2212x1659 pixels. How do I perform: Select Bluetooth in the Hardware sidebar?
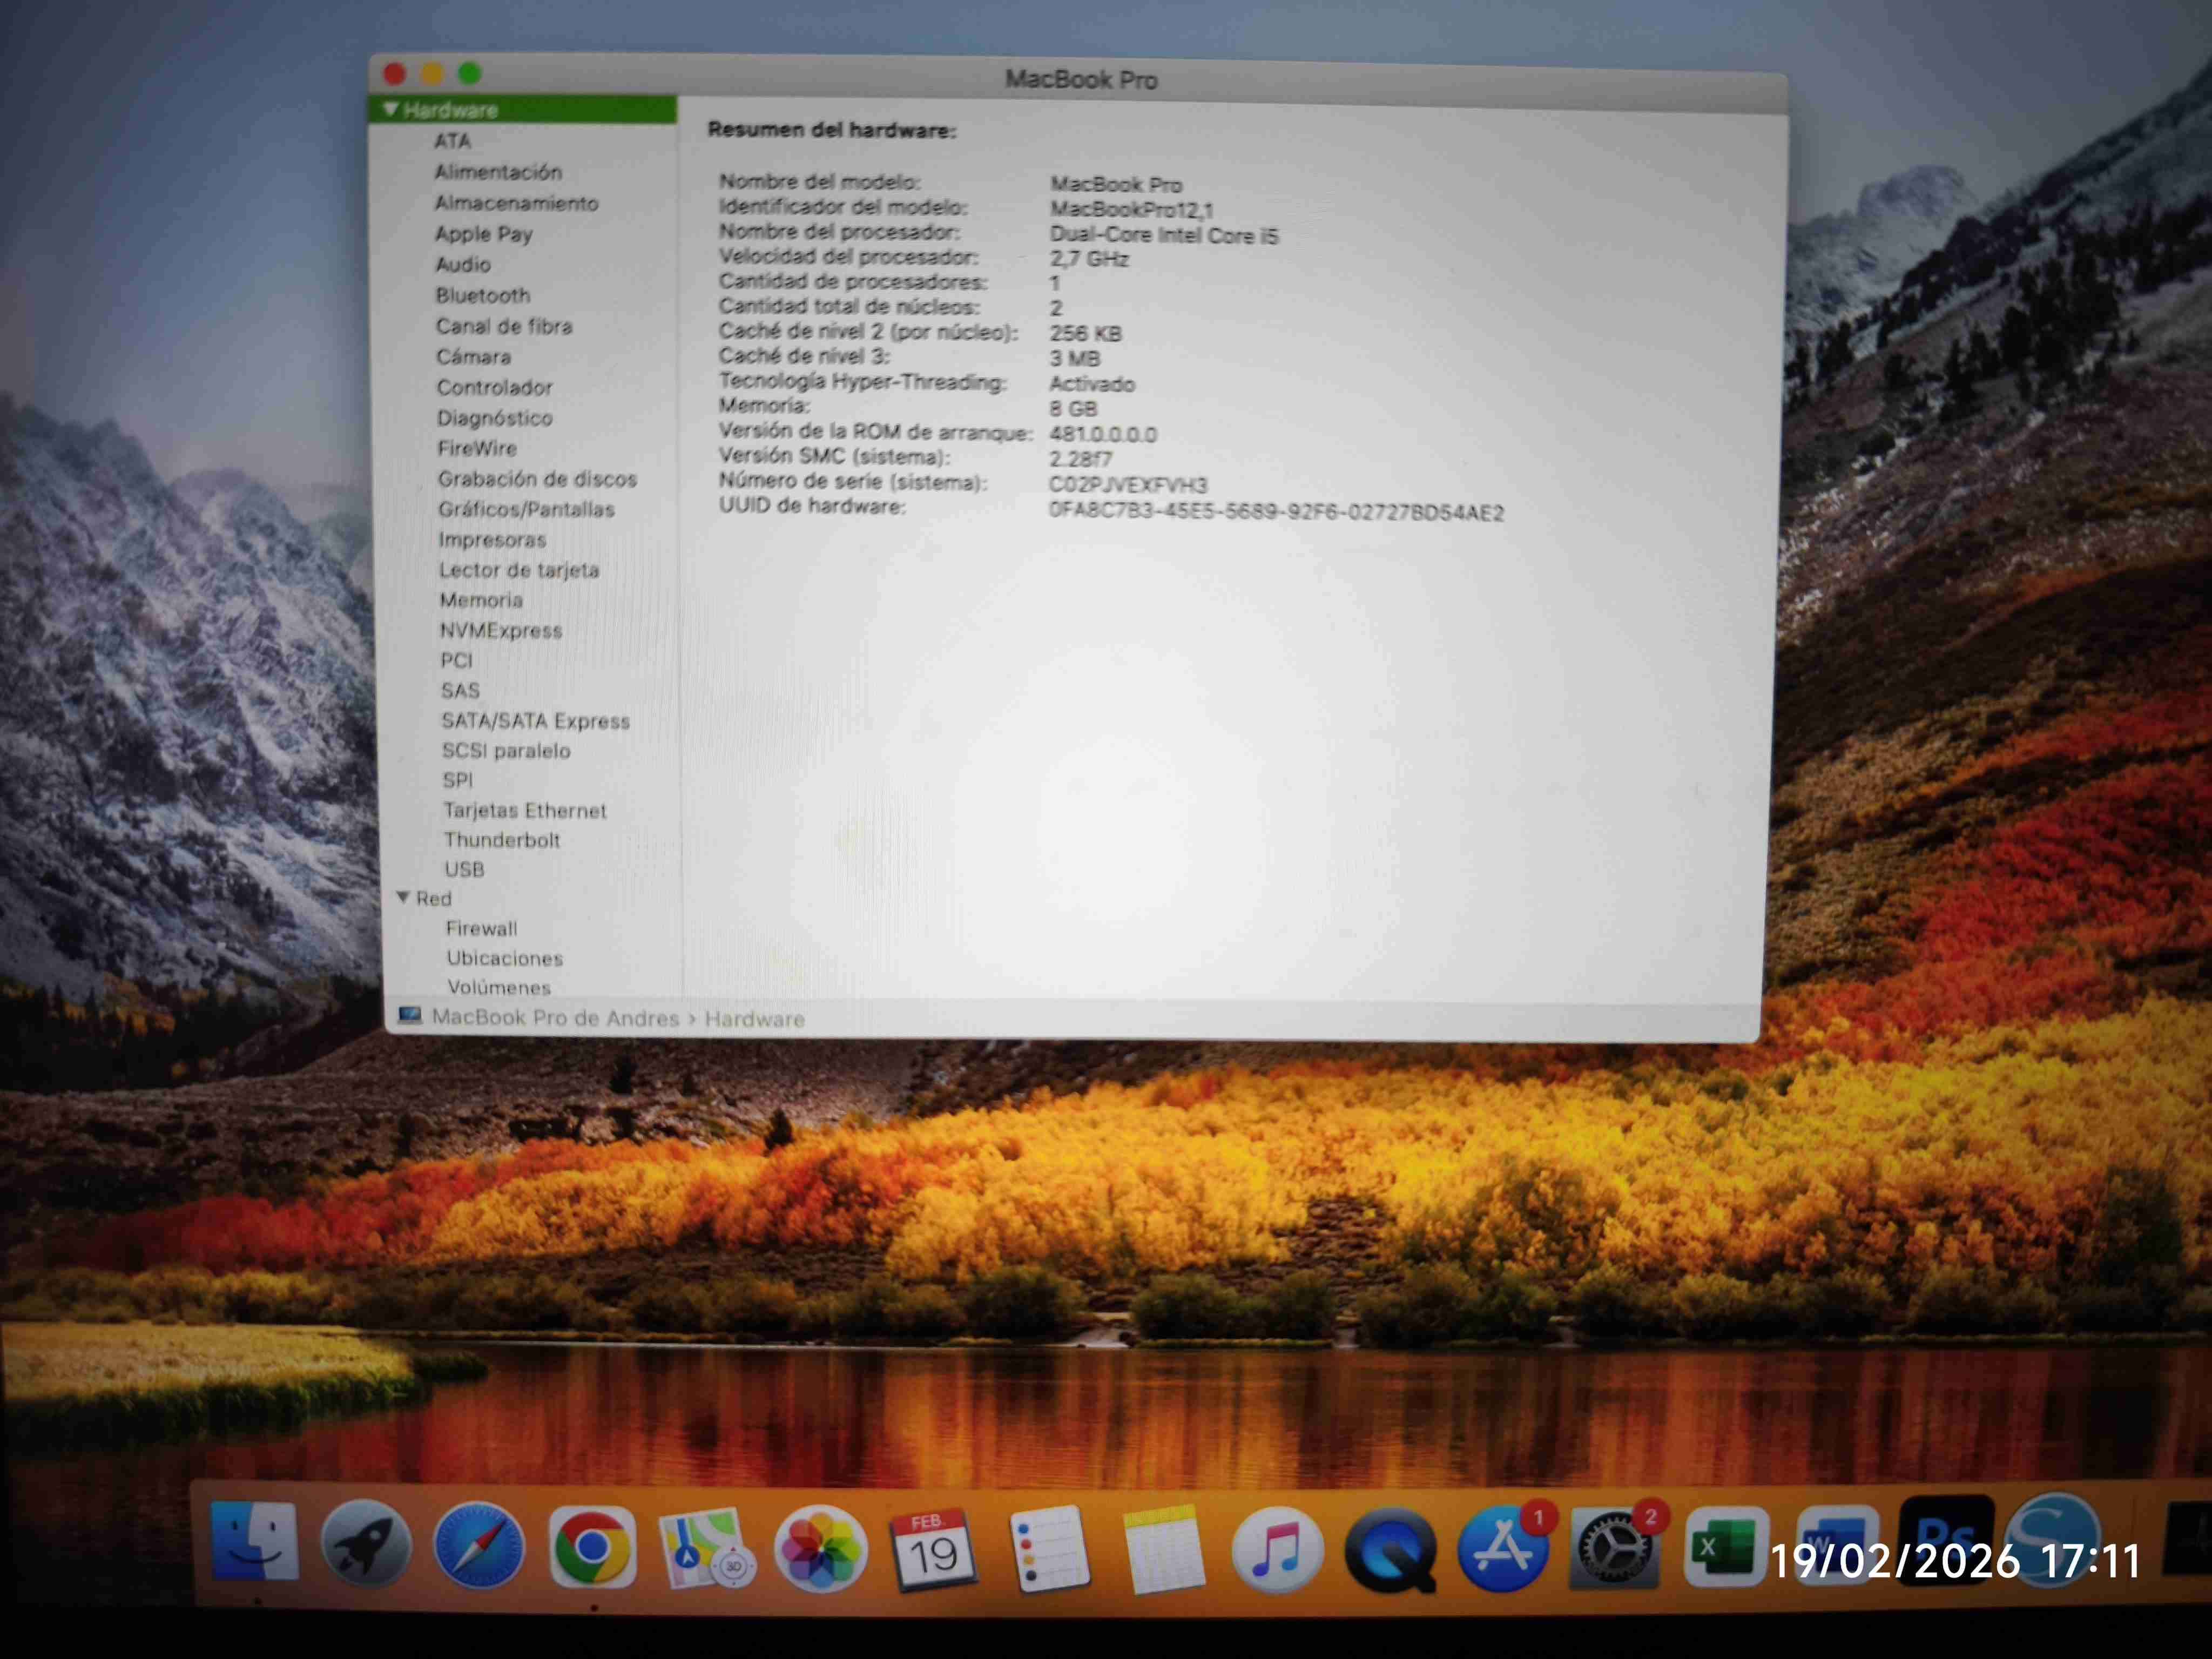484,295
